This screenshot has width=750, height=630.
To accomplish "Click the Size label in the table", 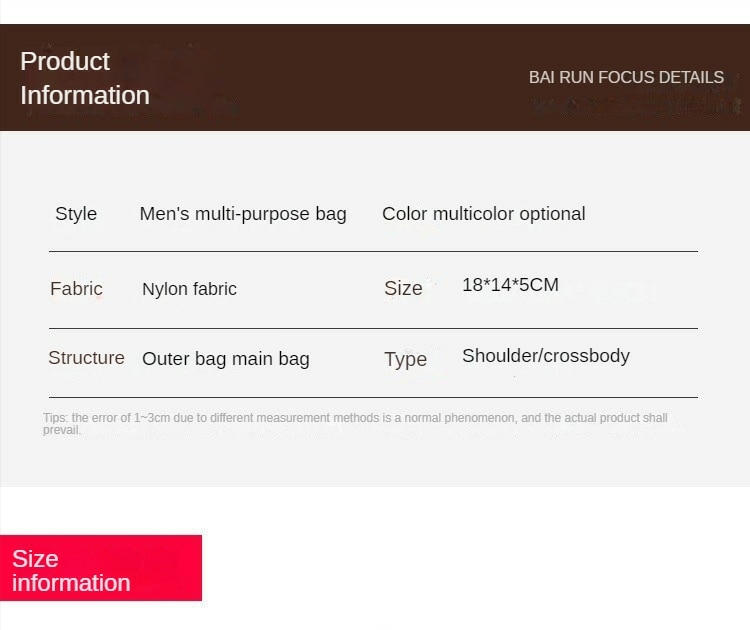I will [x=403, y=288].
